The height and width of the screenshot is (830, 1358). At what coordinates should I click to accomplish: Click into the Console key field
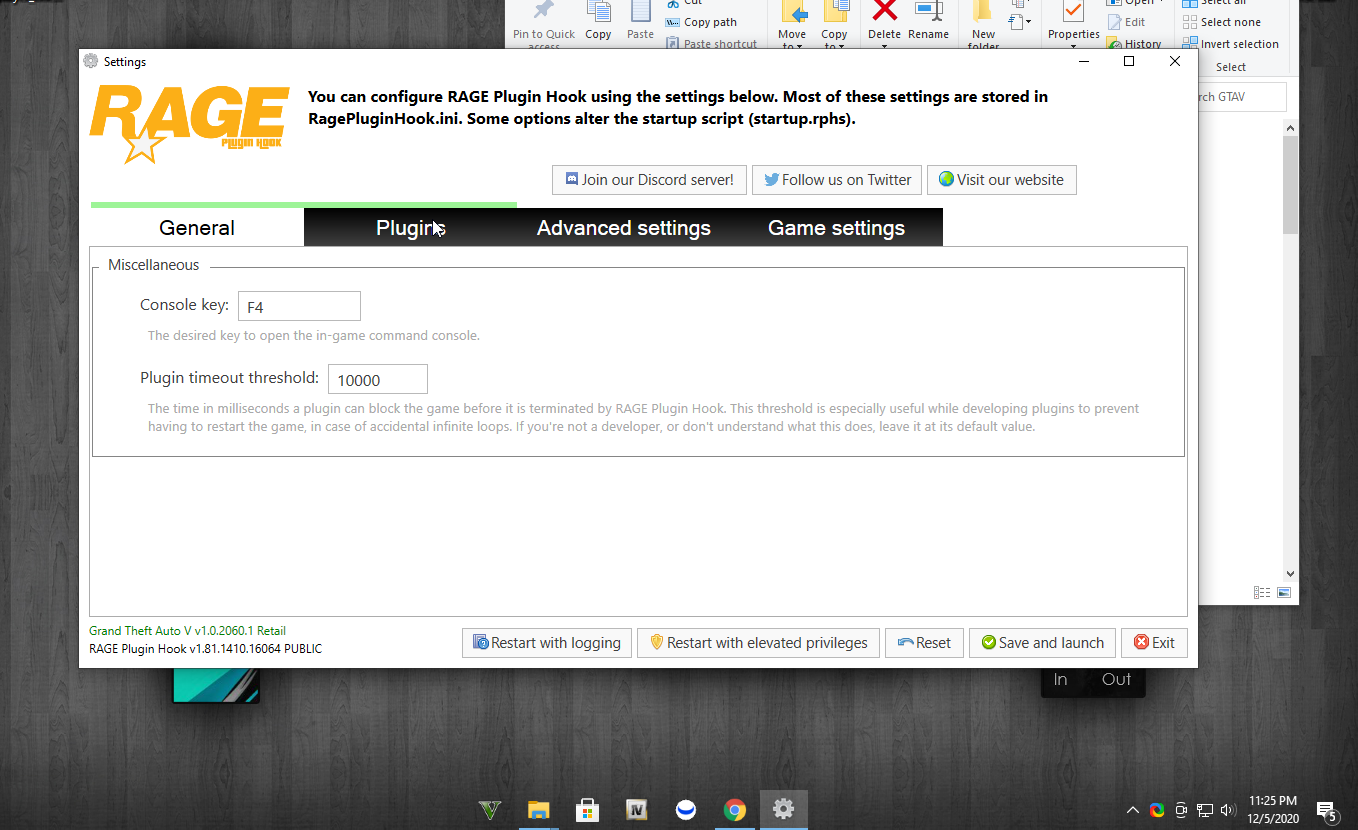point(299,306)
